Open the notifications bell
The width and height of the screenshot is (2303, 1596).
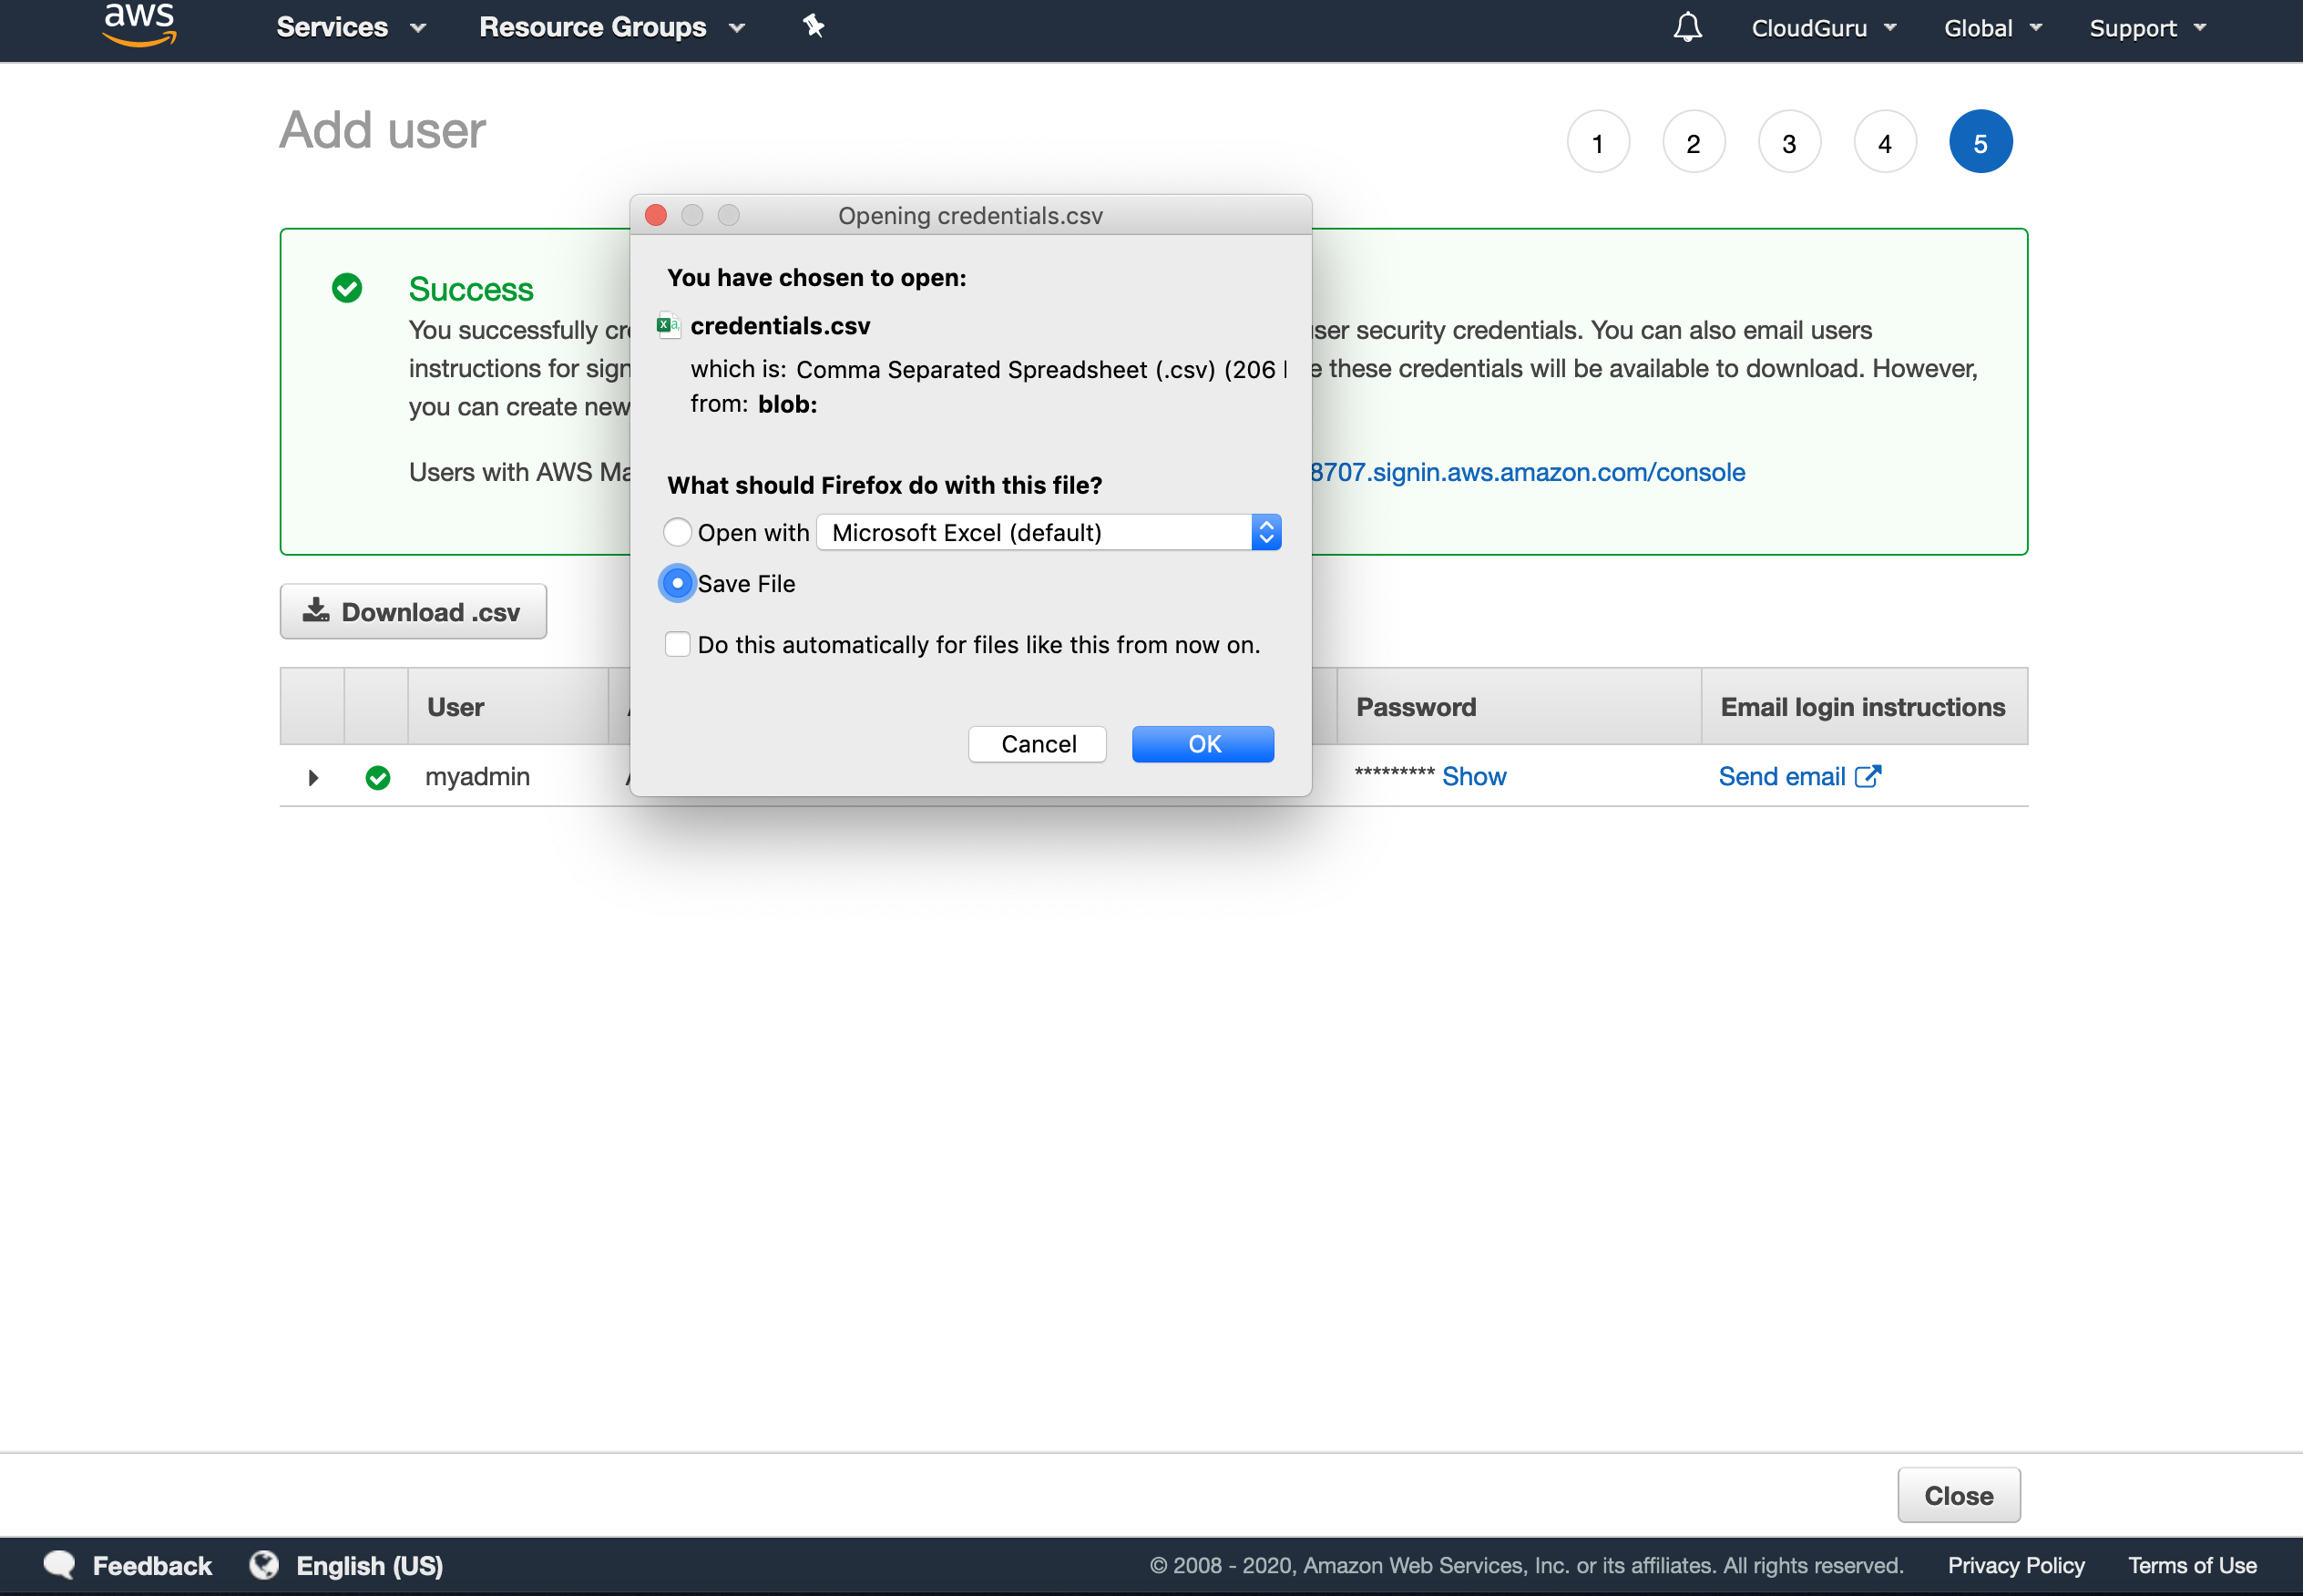pos(1686,27)
